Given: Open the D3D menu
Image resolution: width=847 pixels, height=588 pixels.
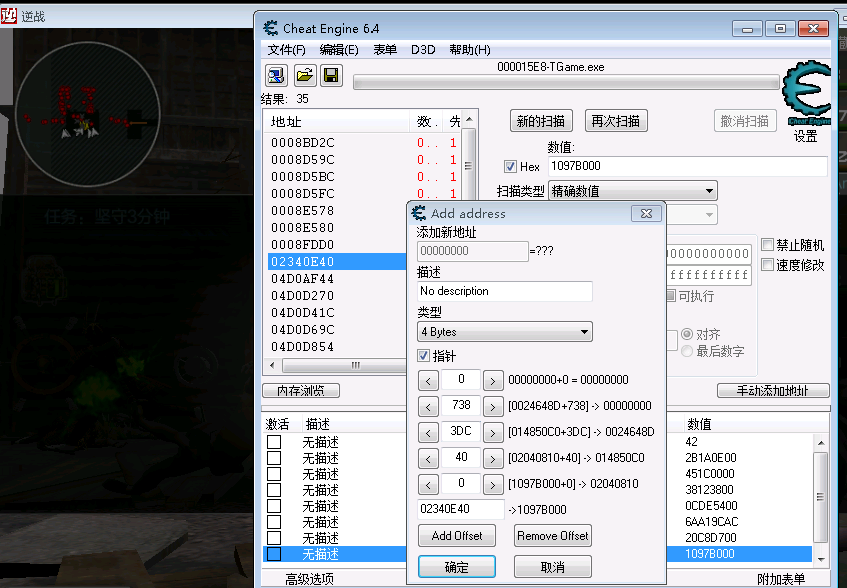Looking at the screenshot, I should pos(423,50).
